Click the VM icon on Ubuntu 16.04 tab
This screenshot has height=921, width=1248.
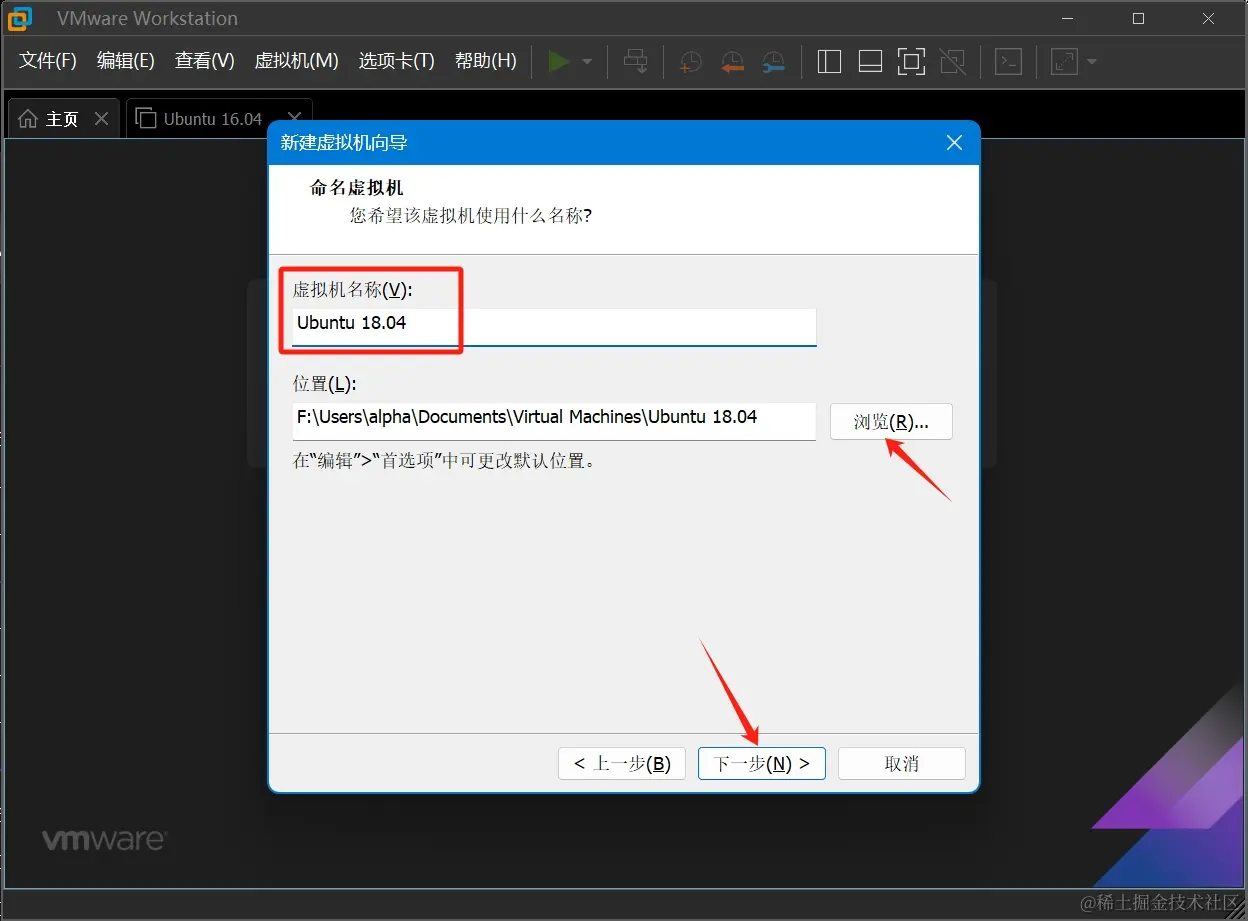click(146, 118)
